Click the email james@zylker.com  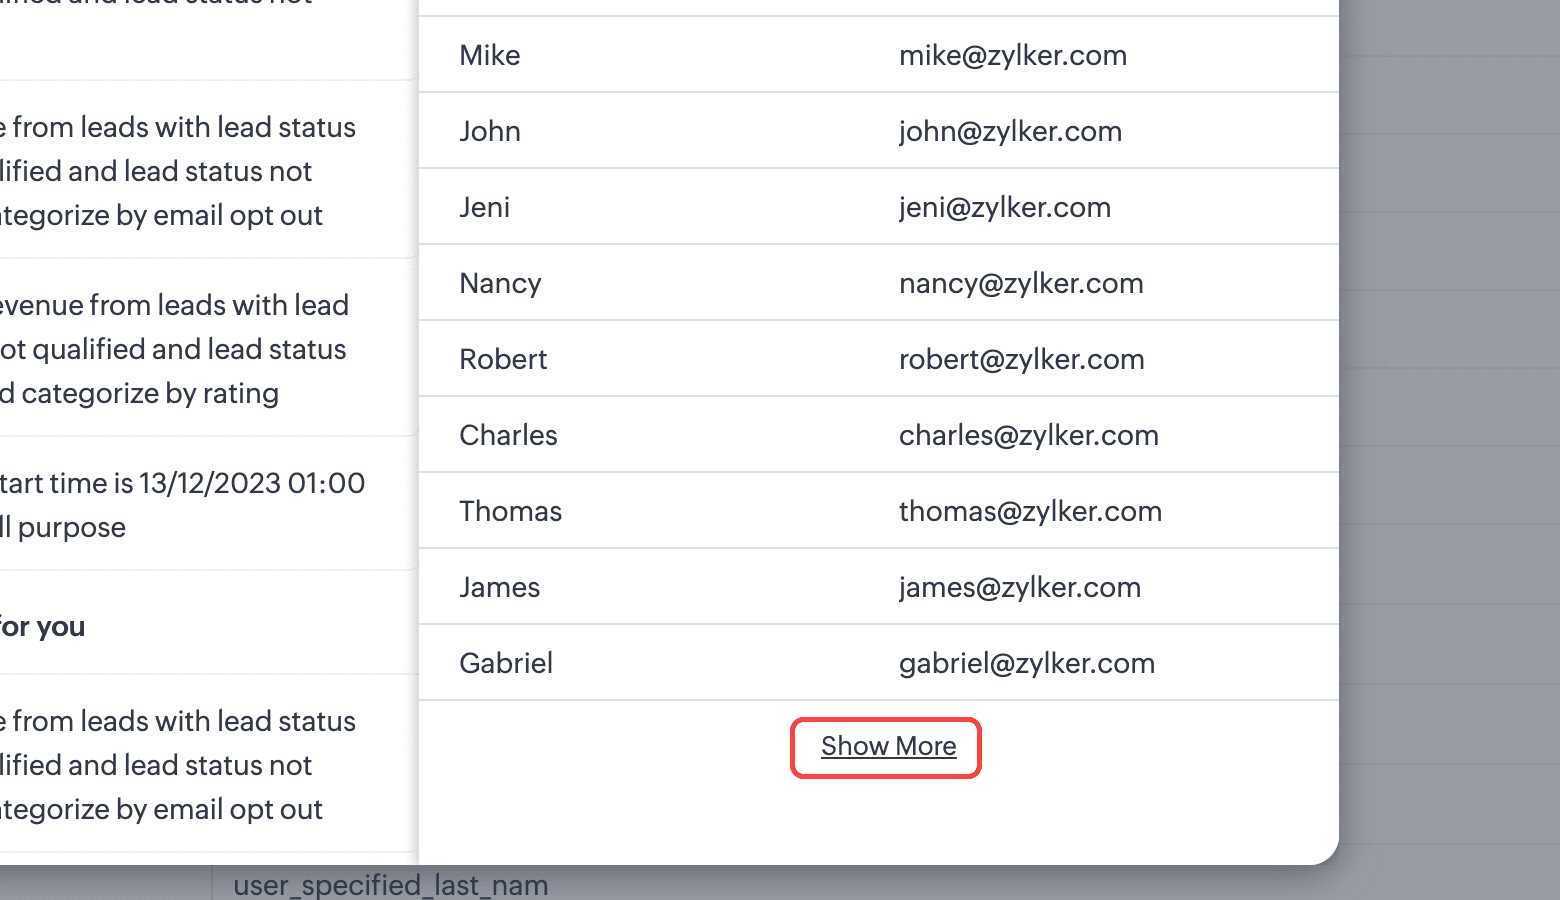1019,587
